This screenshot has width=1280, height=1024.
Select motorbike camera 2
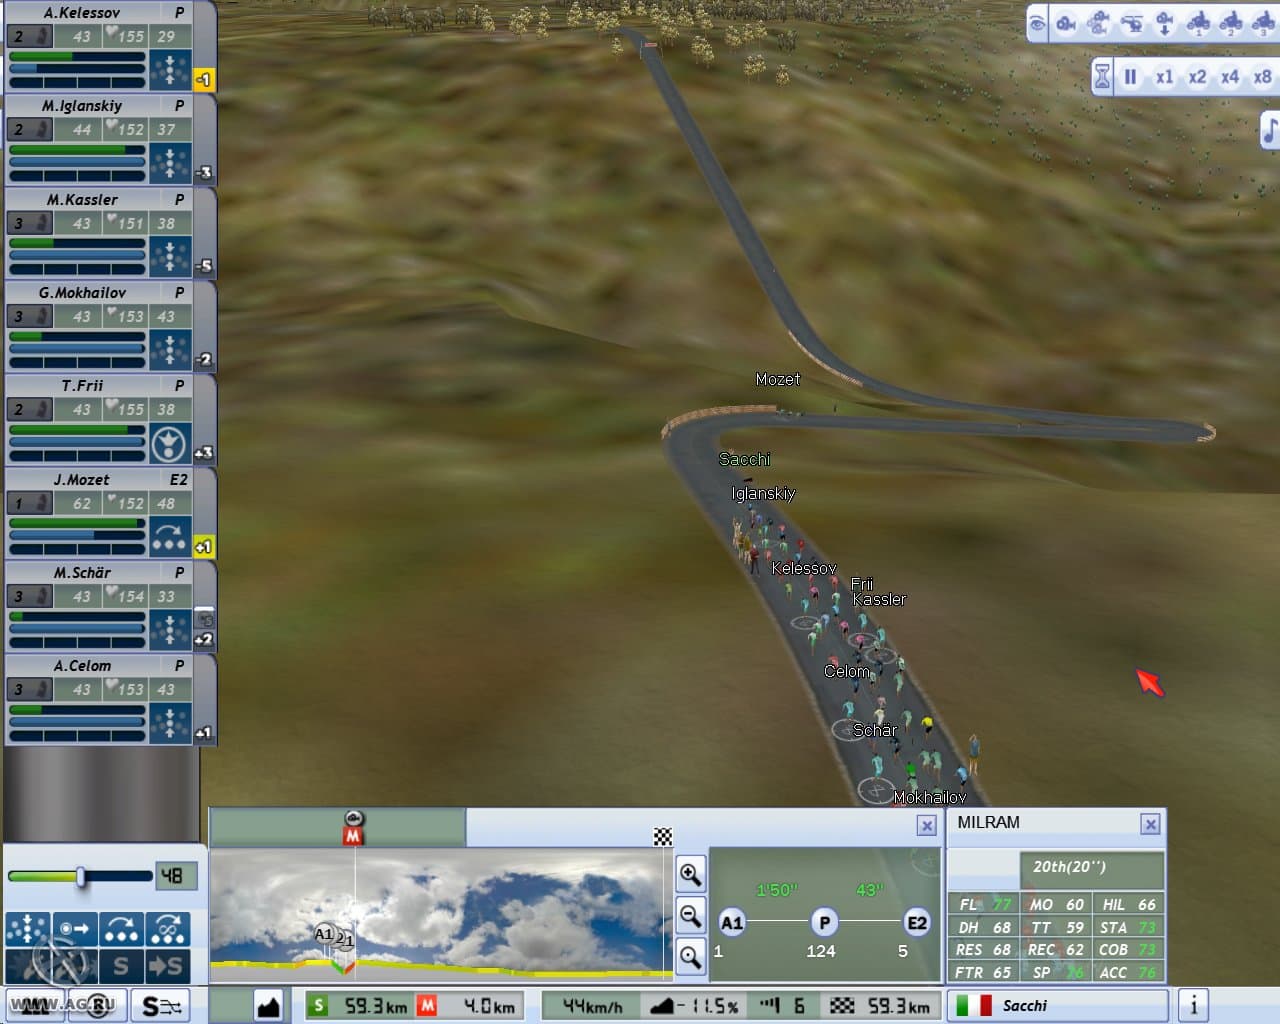click(1231, 23)
